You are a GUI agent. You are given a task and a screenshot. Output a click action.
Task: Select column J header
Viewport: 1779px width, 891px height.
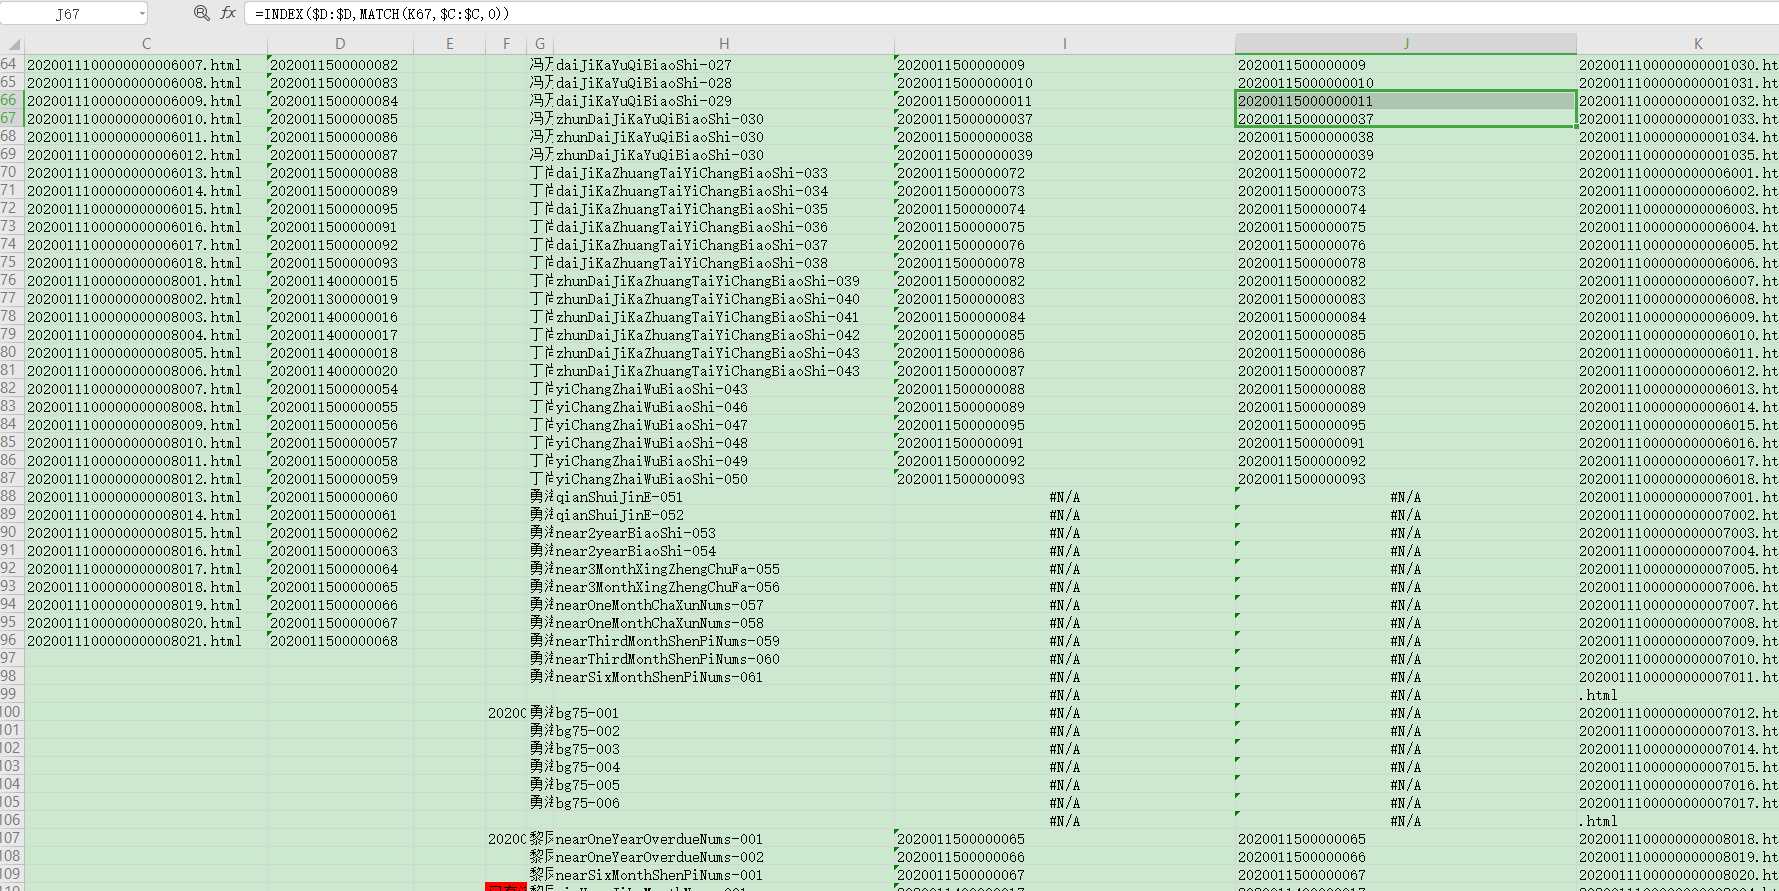[1406, 44]
